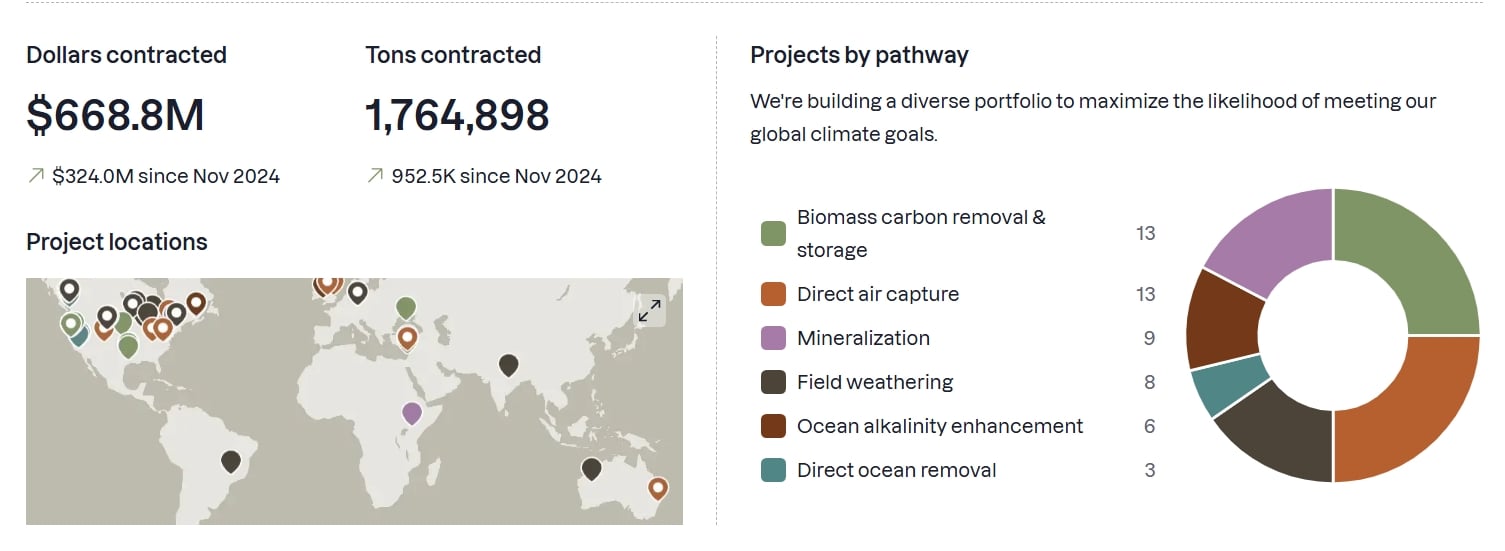Viewport: 1505px width, 551px height.
Task: Select the orange pin in eastern Australia
Action: pos(657,488)
